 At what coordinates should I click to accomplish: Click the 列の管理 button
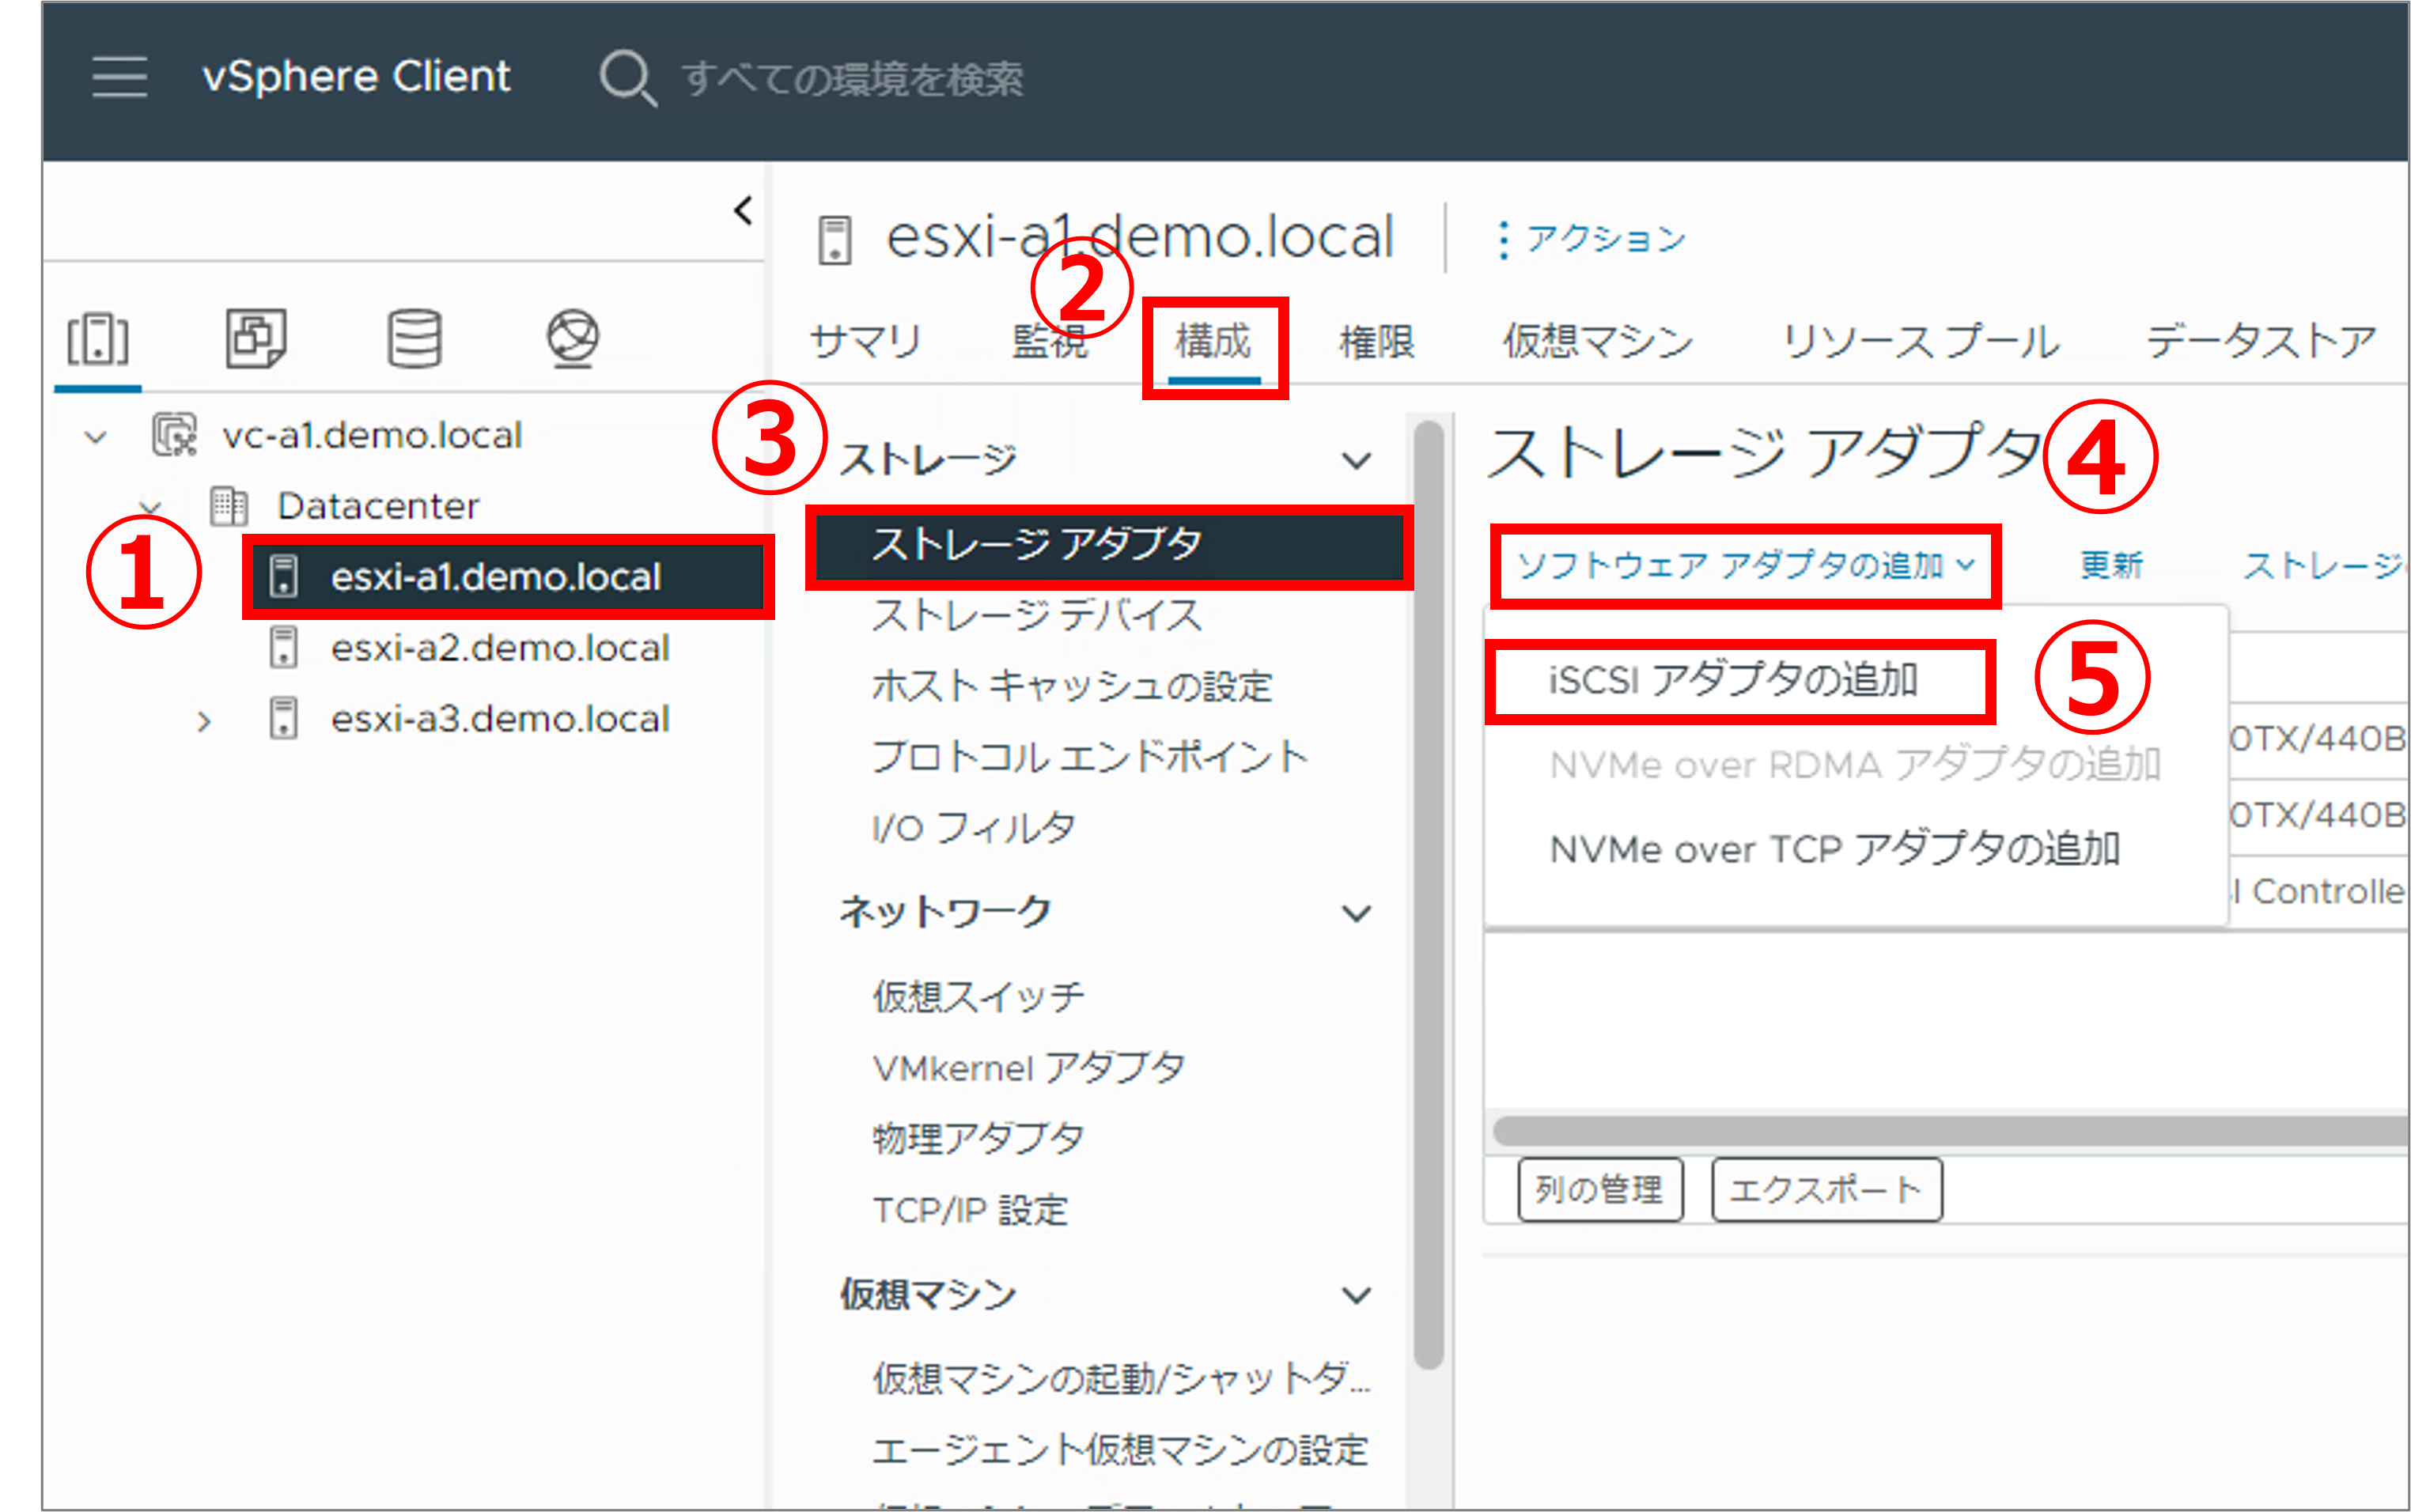point(1600,1190)
